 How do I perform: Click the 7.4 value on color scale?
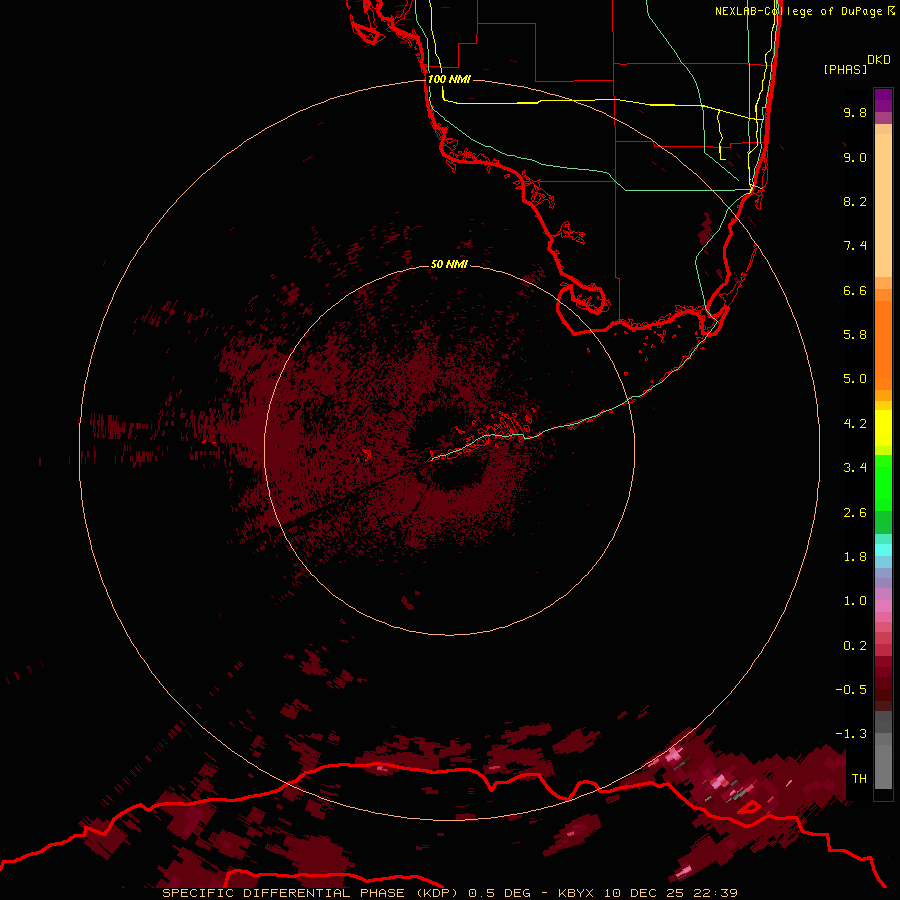pos(855,246)
